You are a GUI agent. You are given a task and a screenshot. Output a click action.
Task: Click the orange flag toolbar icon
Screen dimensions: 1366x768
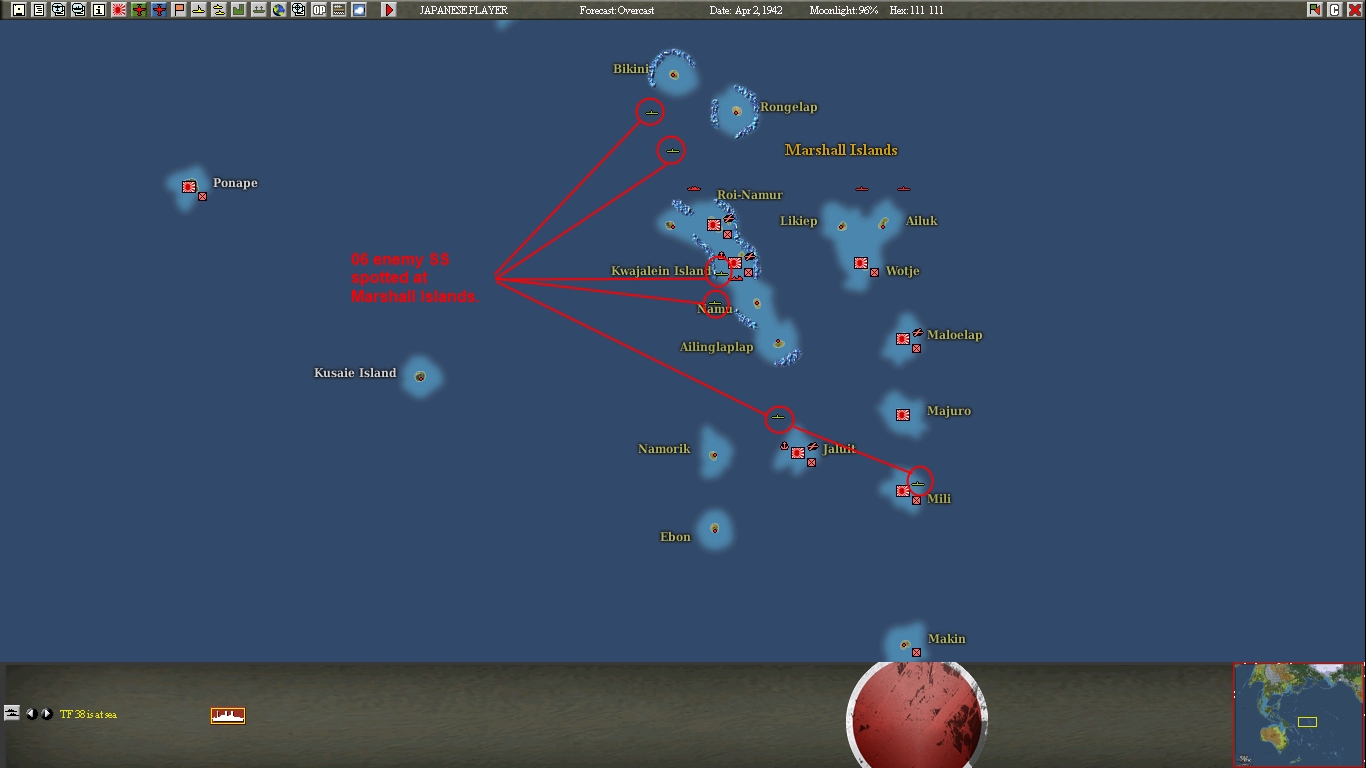[179, 10]
